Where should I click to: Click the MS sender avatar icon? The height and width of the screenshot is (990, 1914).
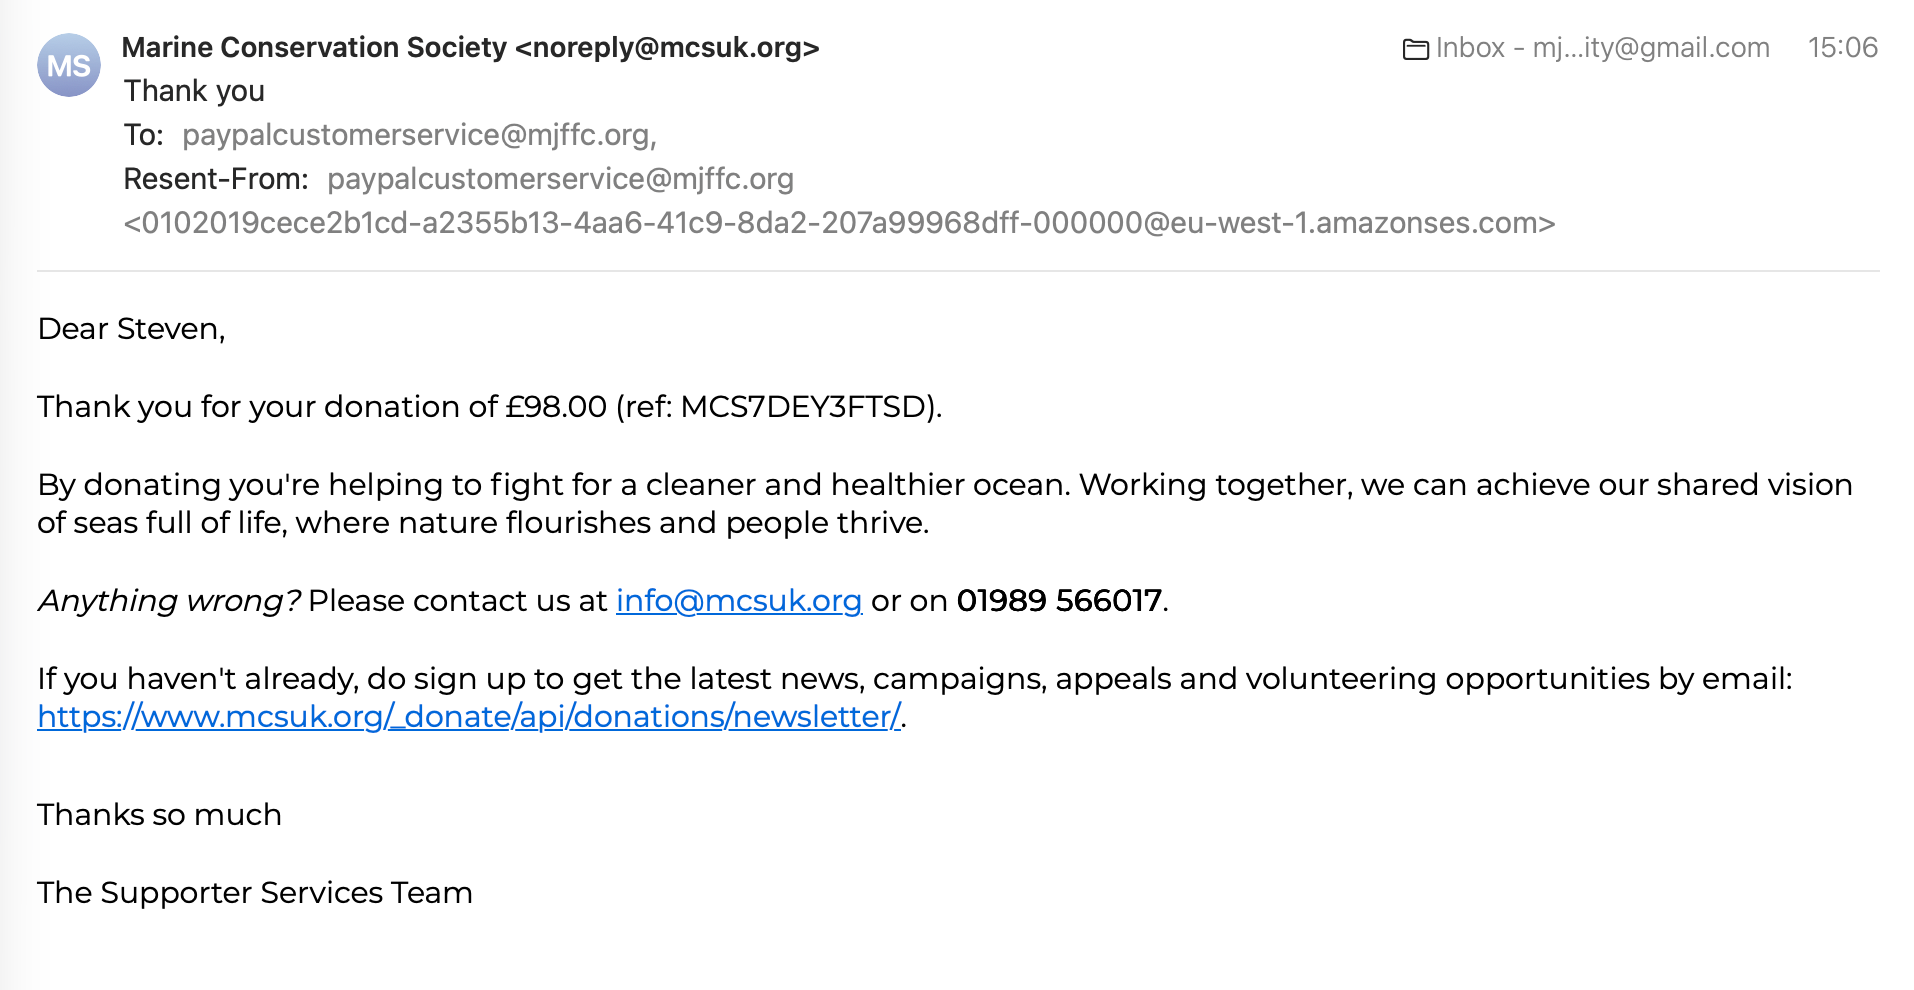(x=69, y=65)
